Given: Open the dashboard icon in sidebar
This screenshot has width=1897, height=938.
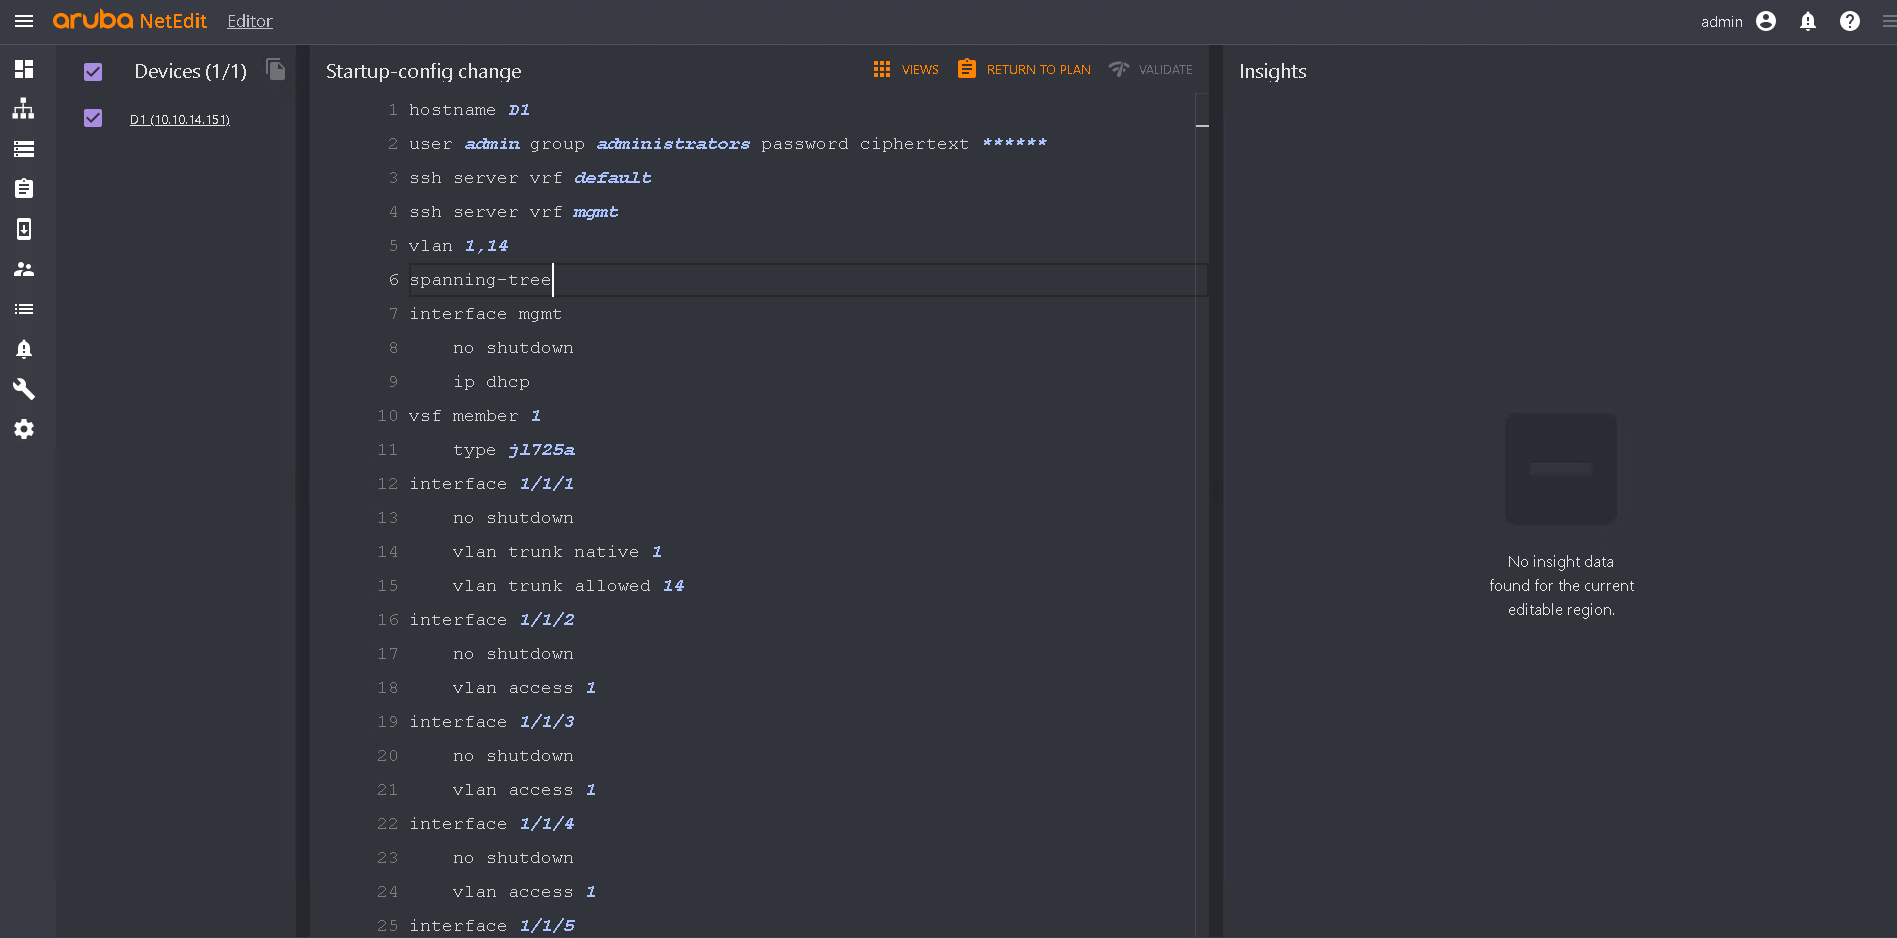Looking at the screenshot, I should click(x=24, y=69).
